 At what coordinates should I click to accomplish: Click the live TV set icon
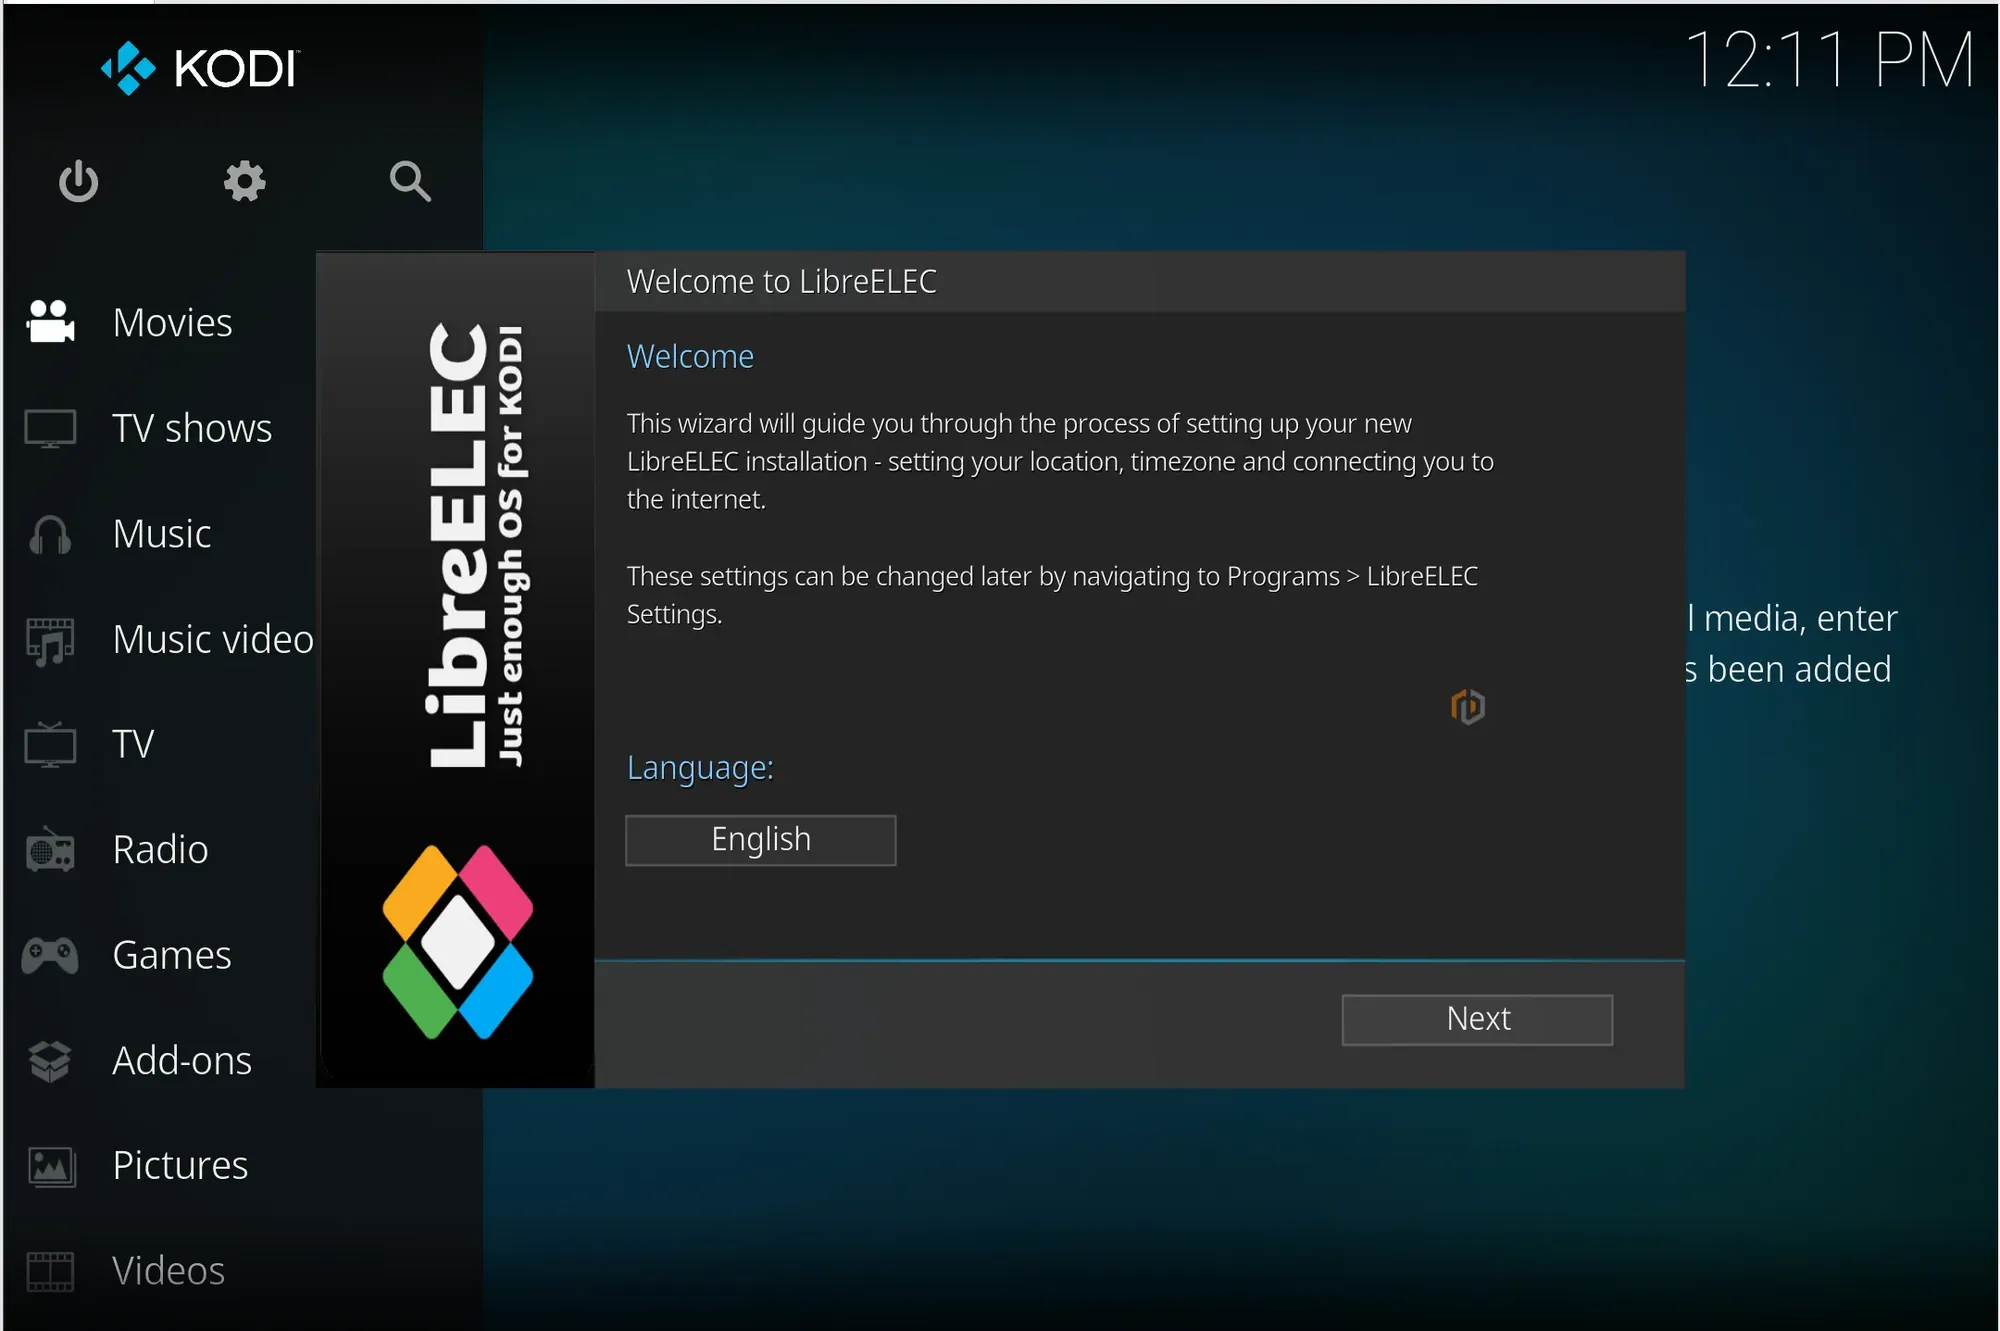(x=50, y=745)
